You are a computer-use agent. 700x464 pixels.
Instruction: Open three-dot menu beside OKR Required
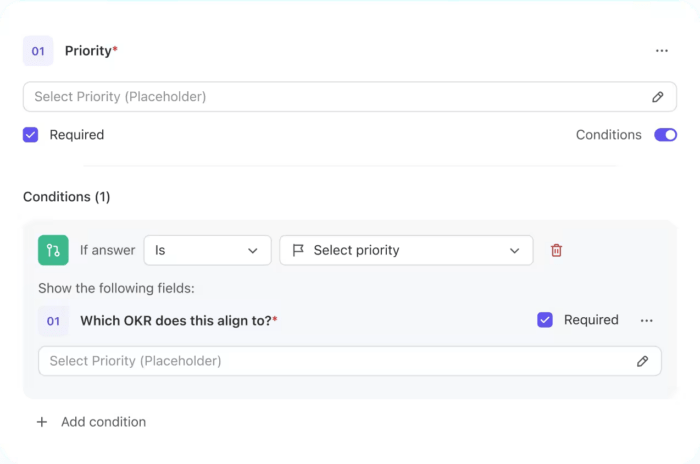646,320
